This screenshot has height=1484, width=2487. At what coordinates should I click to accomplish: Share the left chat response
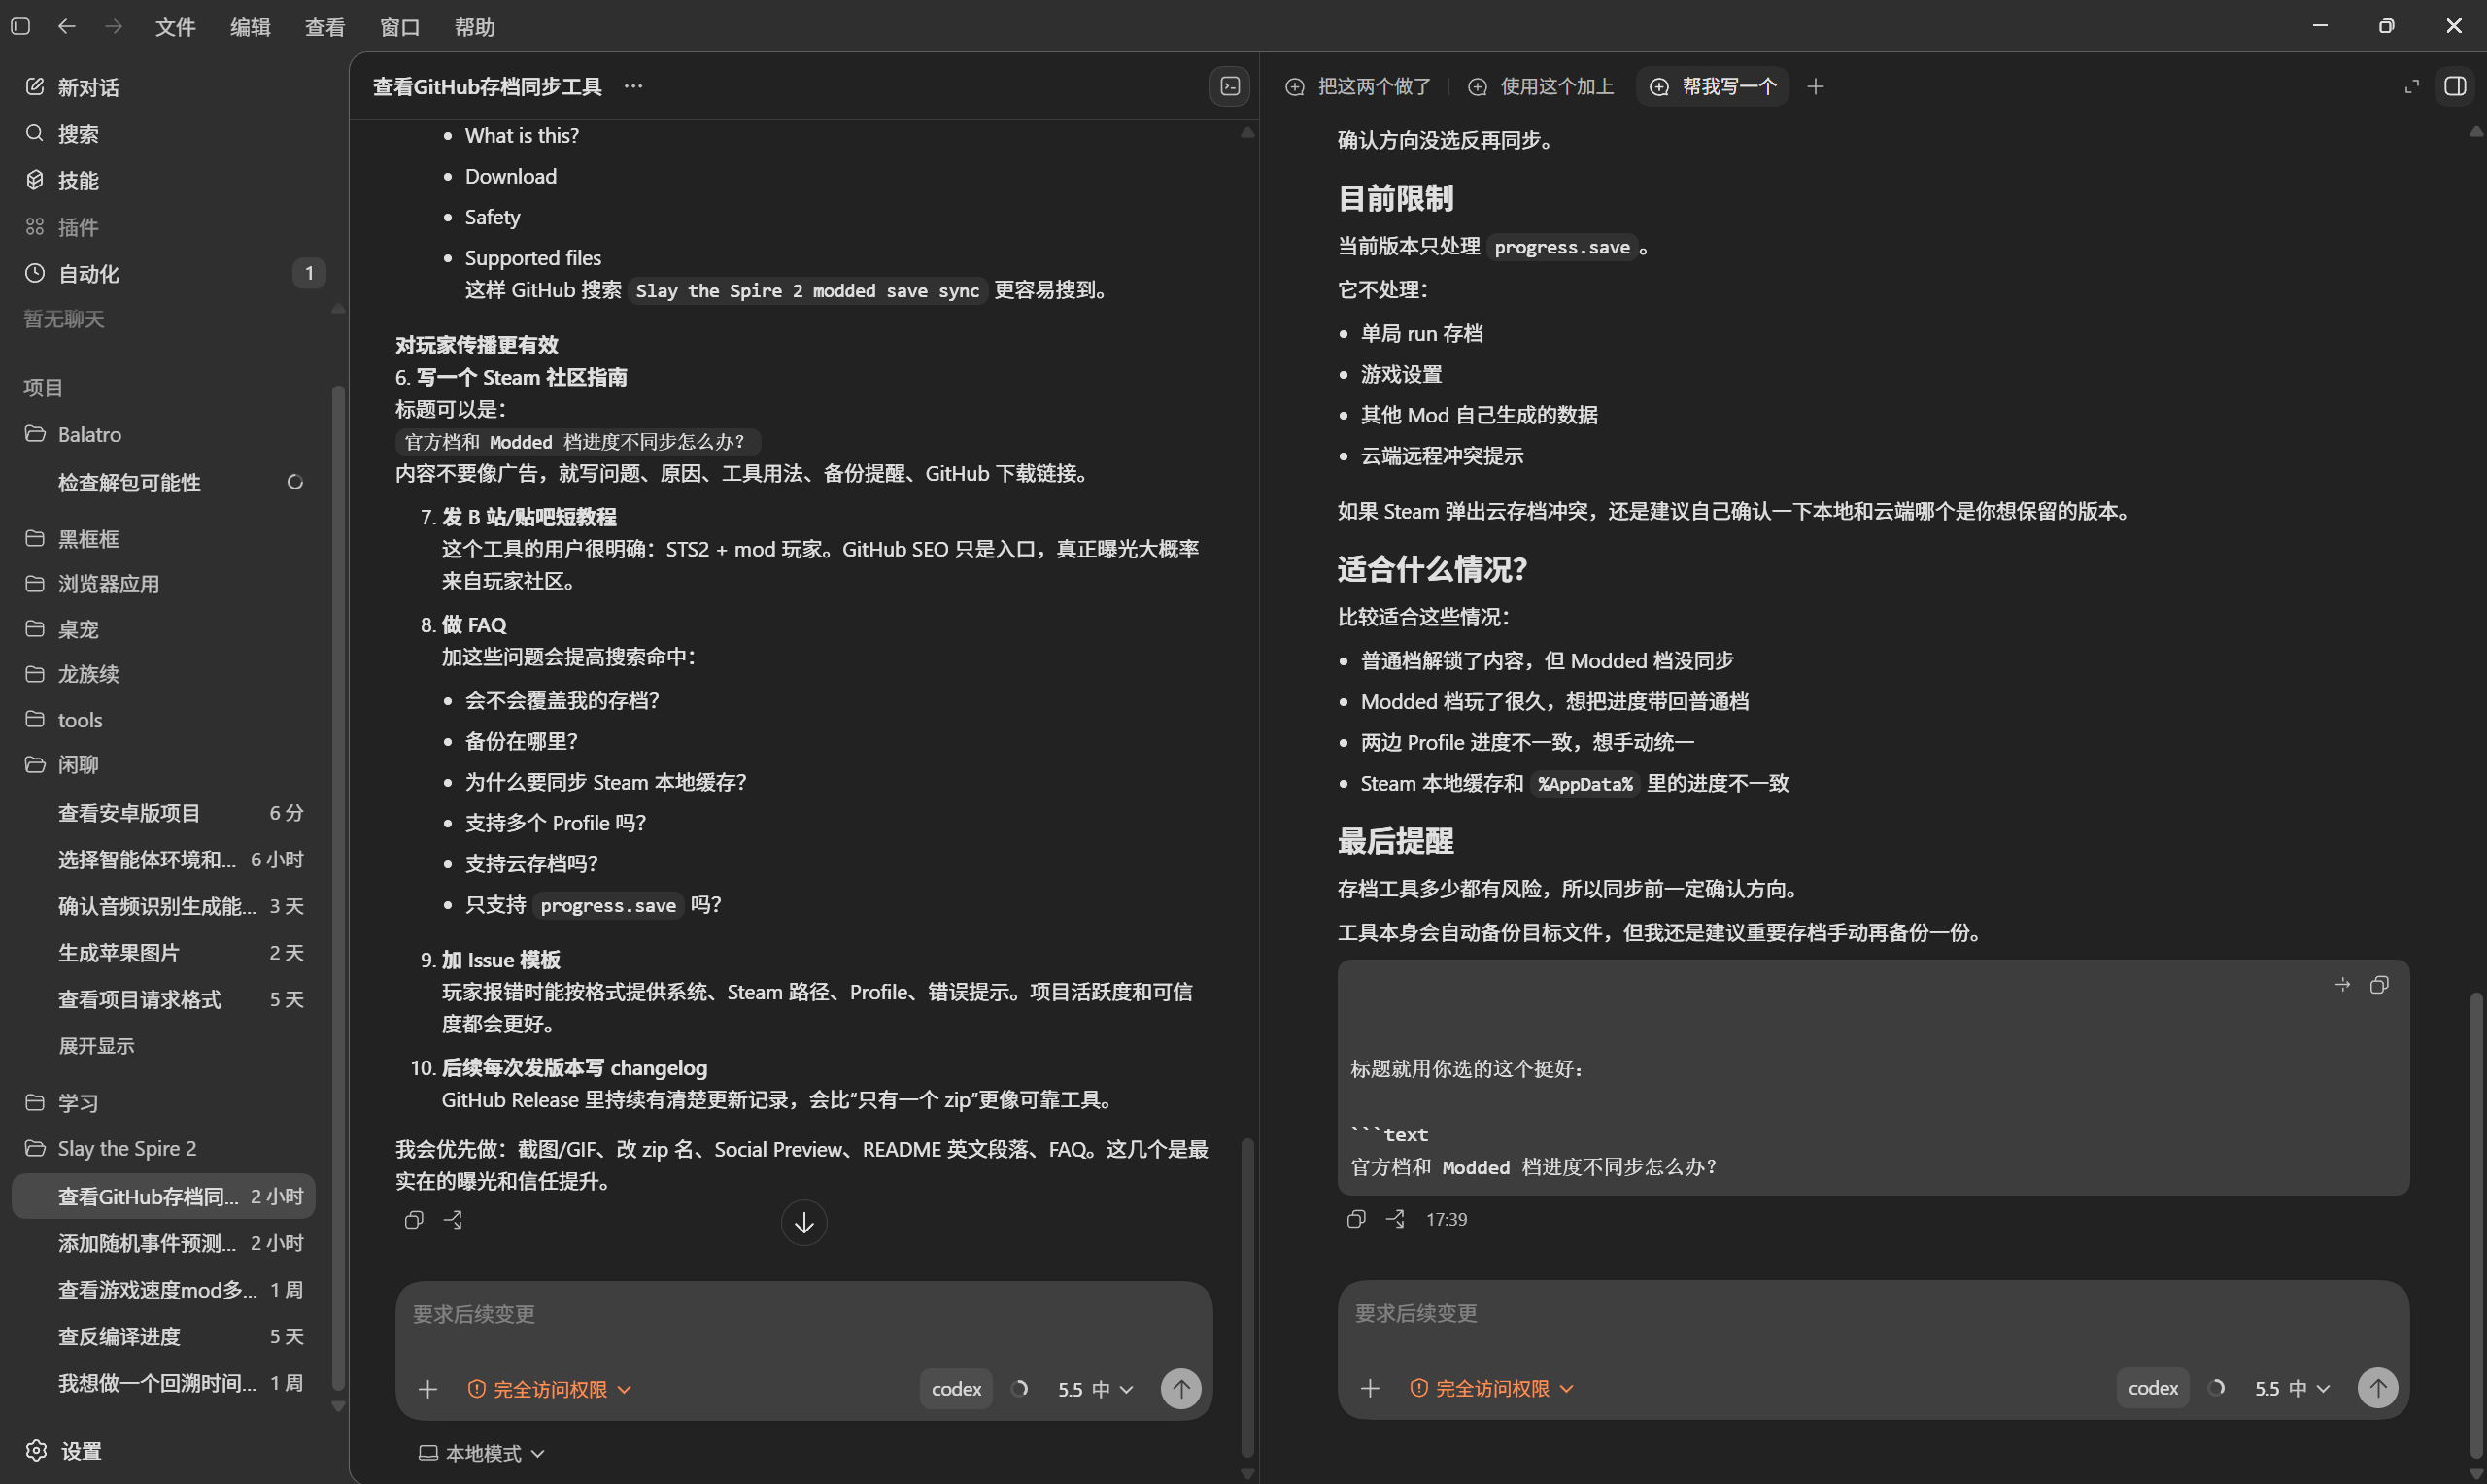pyautogui.click(x=453, y=1220)
